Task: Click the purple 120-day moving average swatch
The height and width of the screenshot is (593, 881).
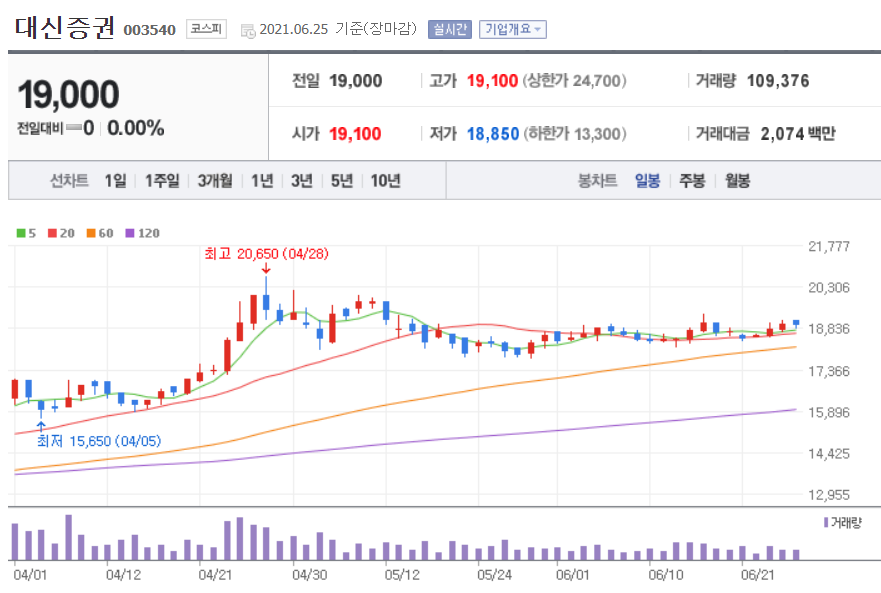Action: pyautogui.click(x=130, y=233)
